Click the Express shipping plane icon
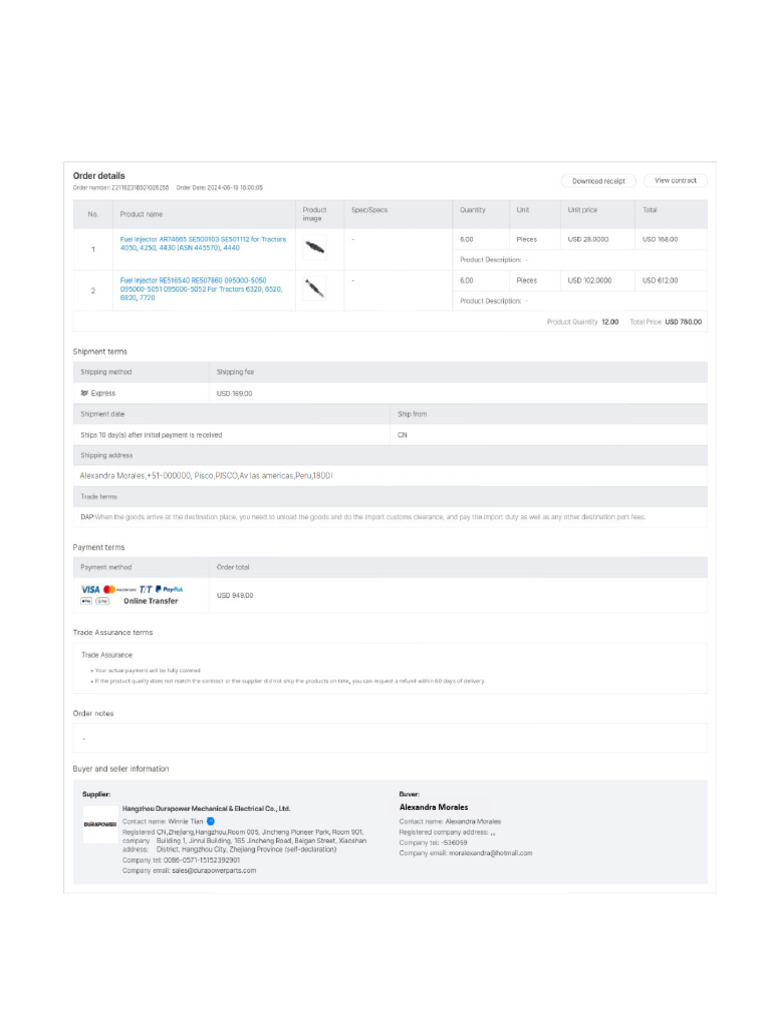768x1024 pixels. tap(85, 394)
